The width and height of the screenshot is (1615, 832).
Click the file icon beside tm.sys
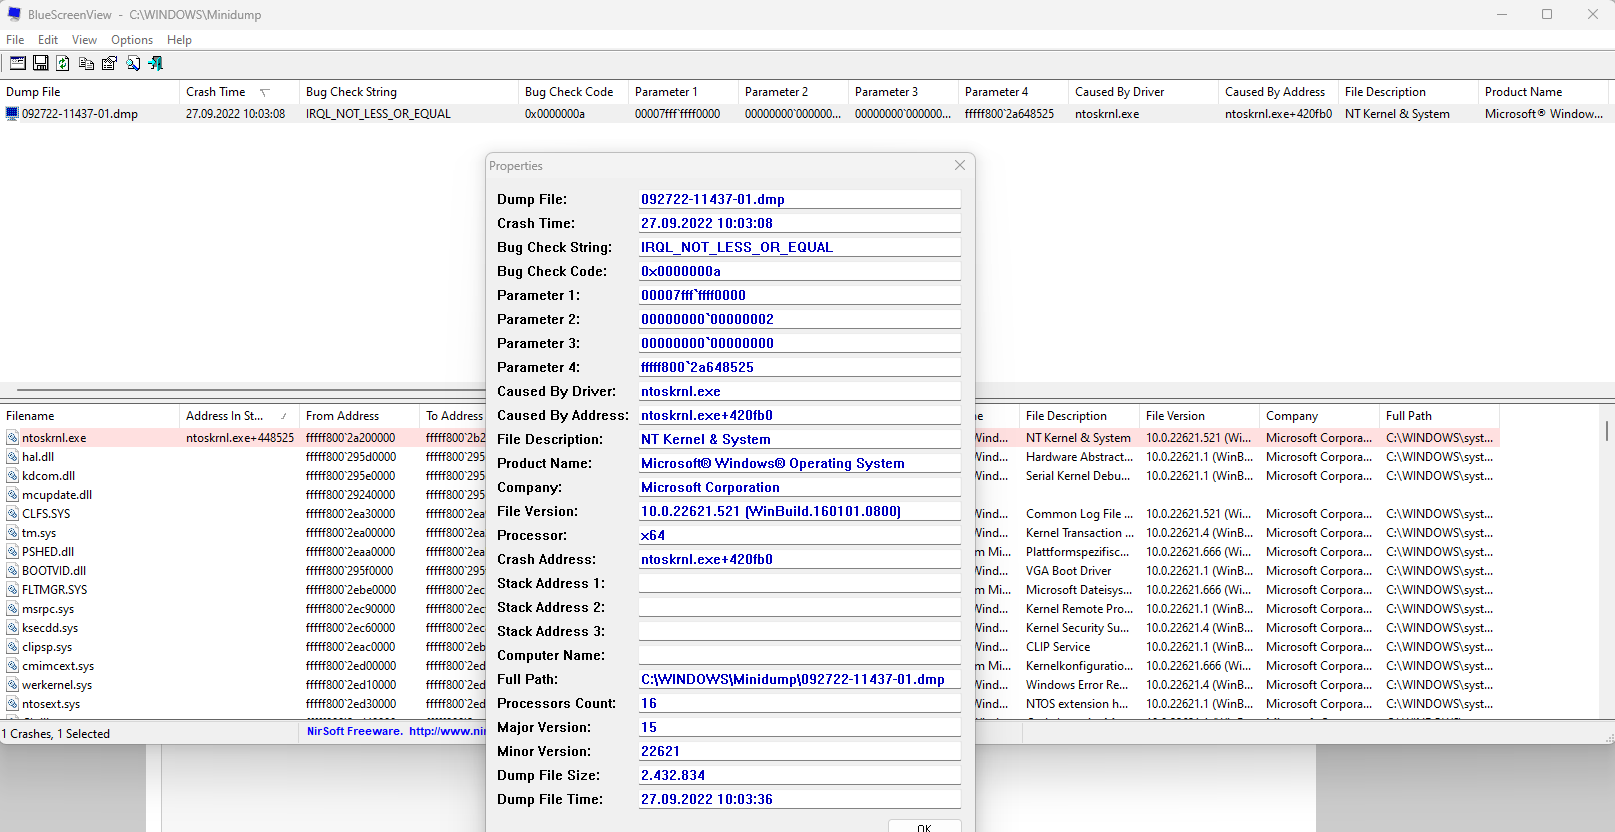(12, 533)
